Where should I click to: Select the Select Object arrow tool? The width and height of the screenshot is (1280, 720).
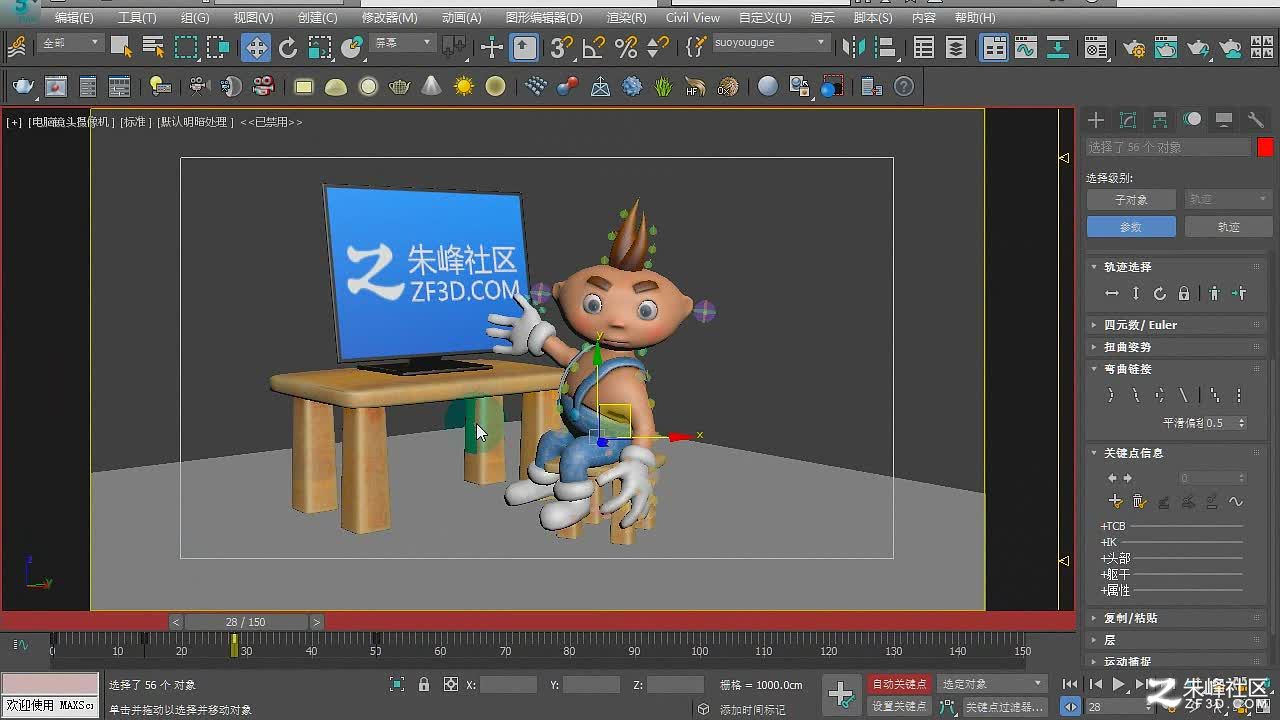121,47
